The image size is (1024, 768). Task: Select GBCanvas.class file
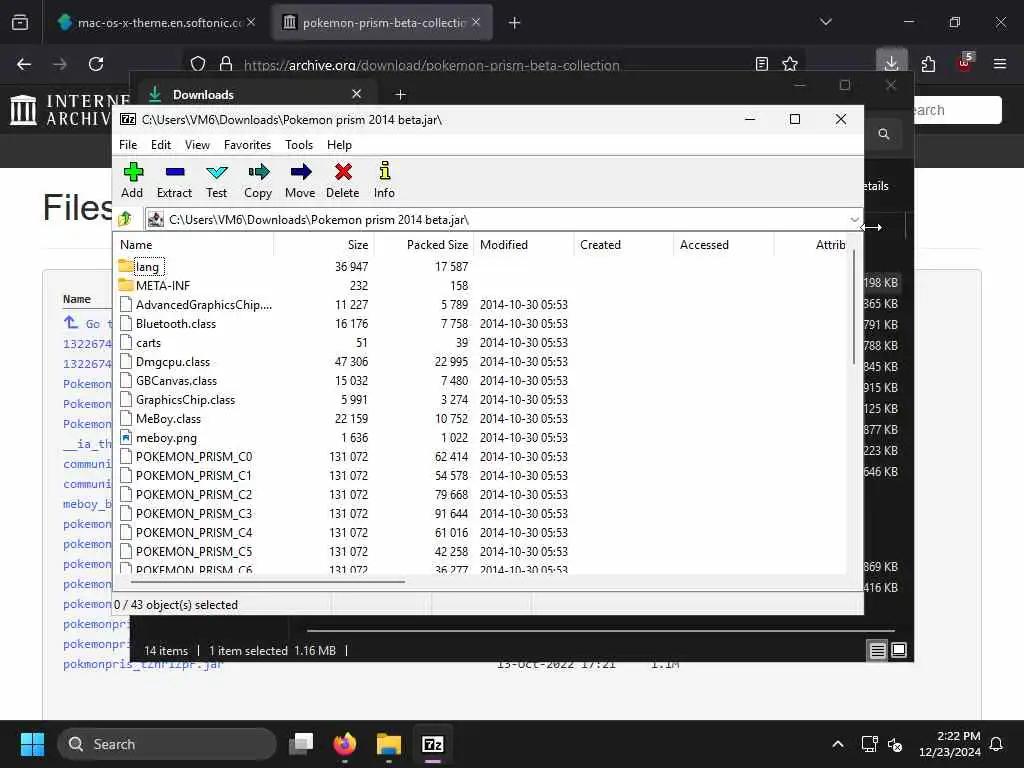coord(176,381)
